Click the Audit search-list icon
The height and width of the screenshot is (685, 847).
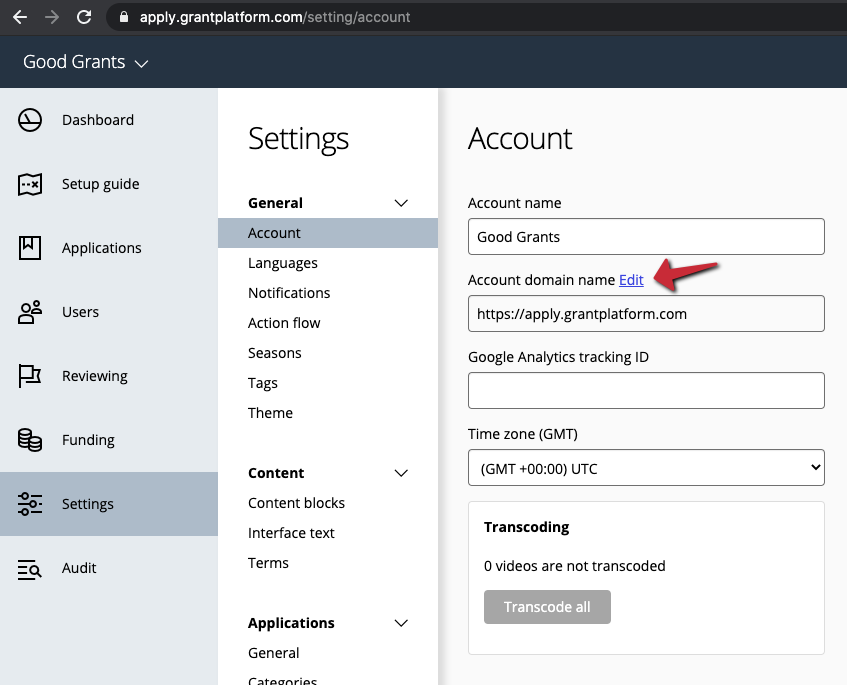tap(30, 568)
